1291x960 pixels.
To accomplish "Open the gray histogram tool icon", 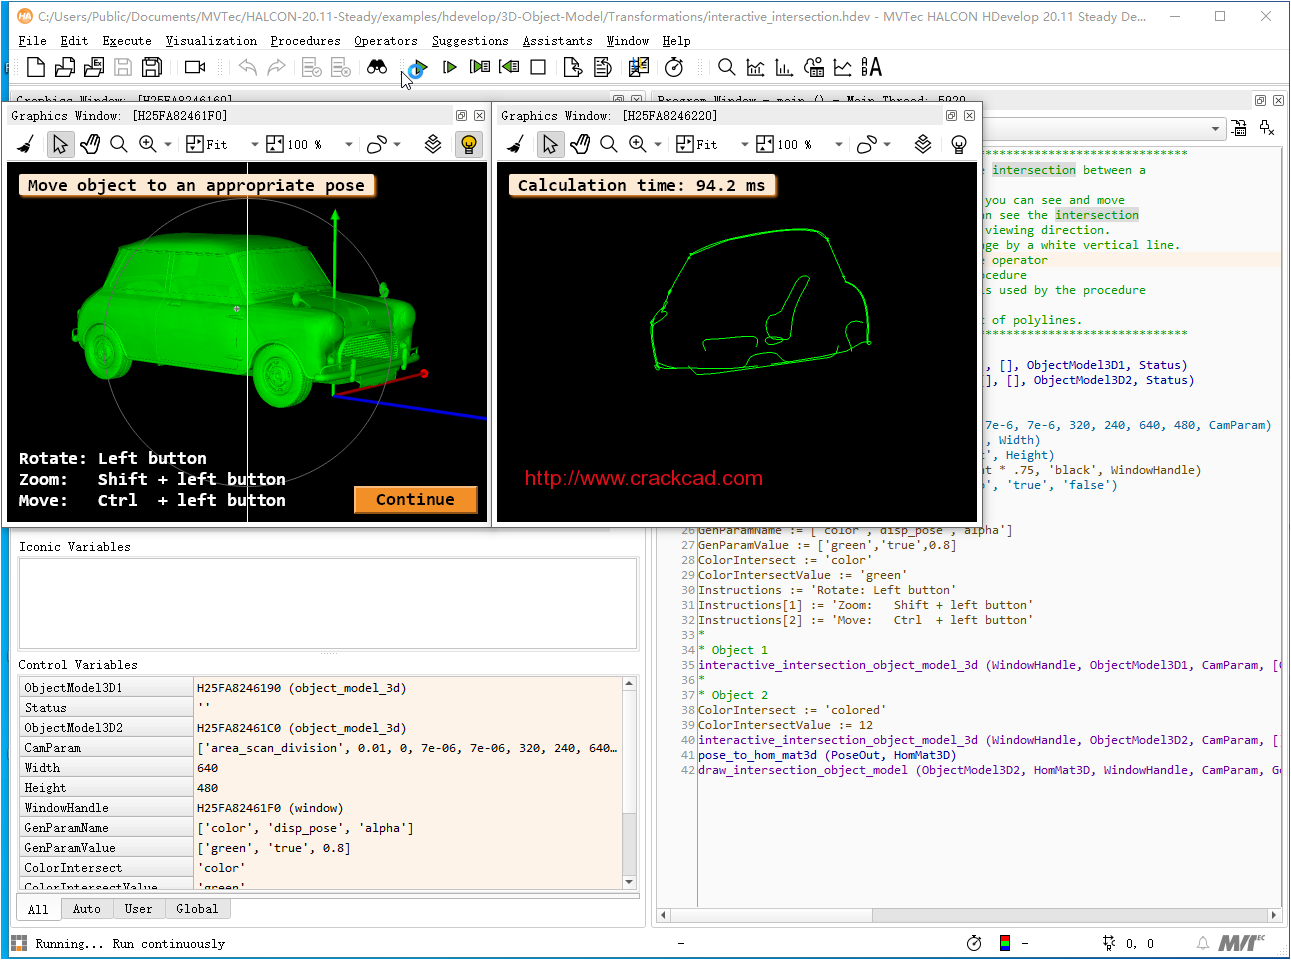I will tap(756, 67).
